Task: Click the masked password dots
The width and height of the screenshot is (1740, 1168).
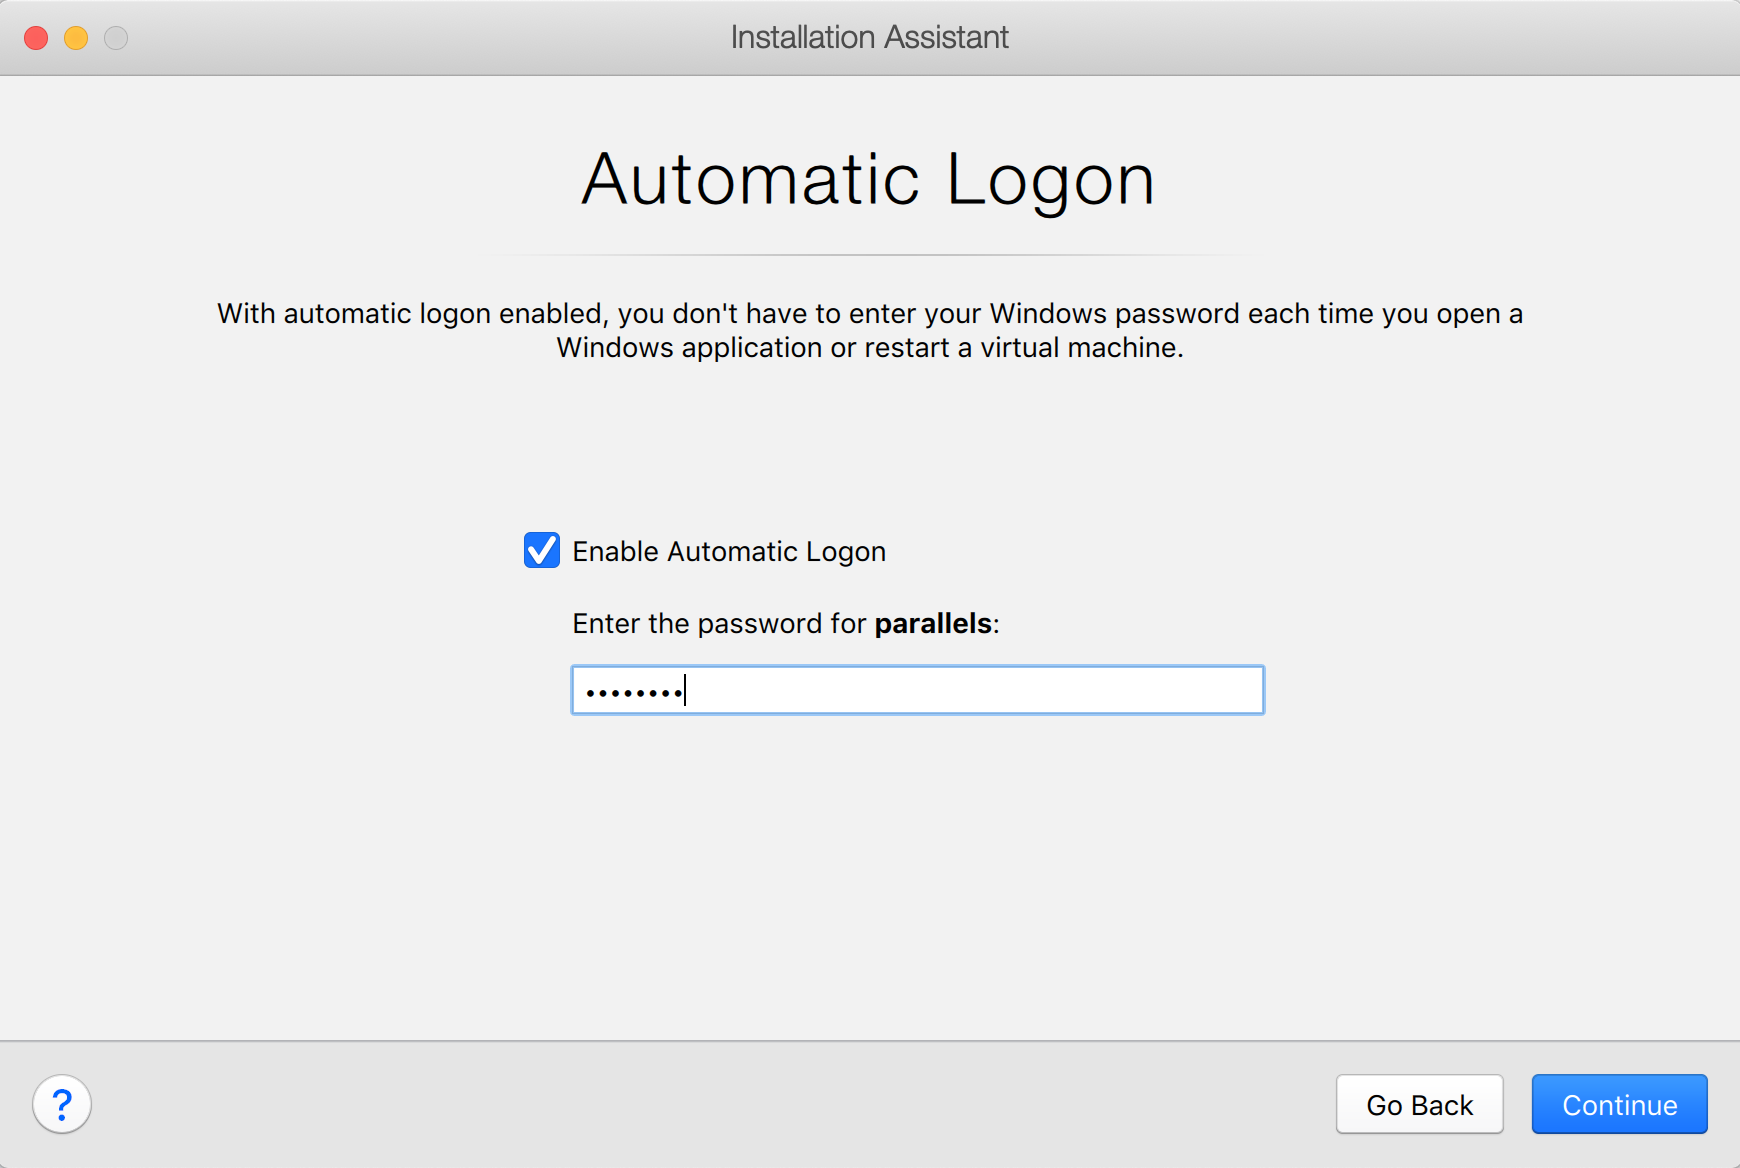Action: (633, 692)
